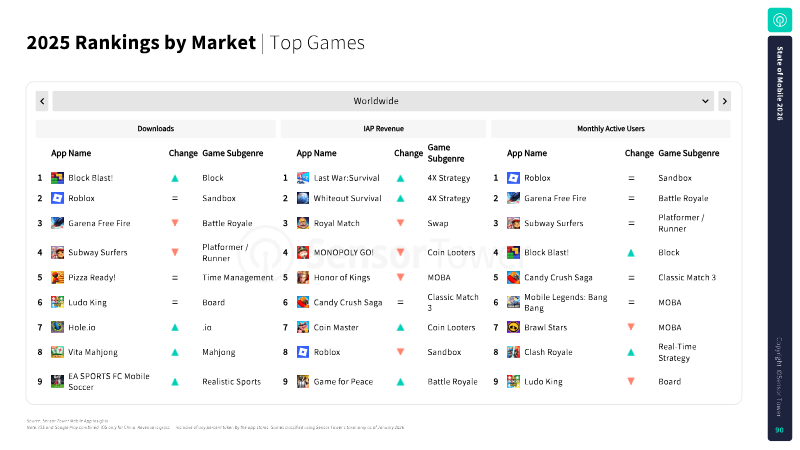
Task: Select the IAP Revenue column header
Action: tap(384, 129)
